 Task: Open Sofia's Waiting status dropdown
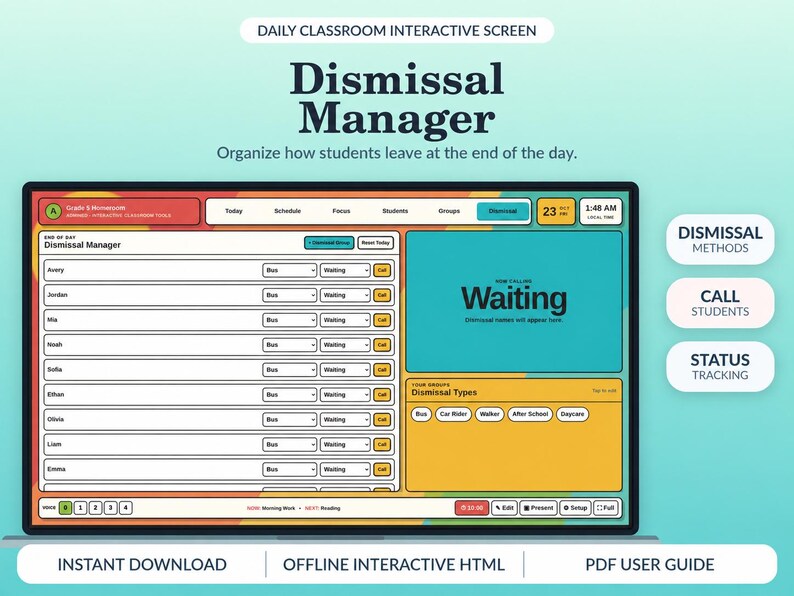coord(345,370)
